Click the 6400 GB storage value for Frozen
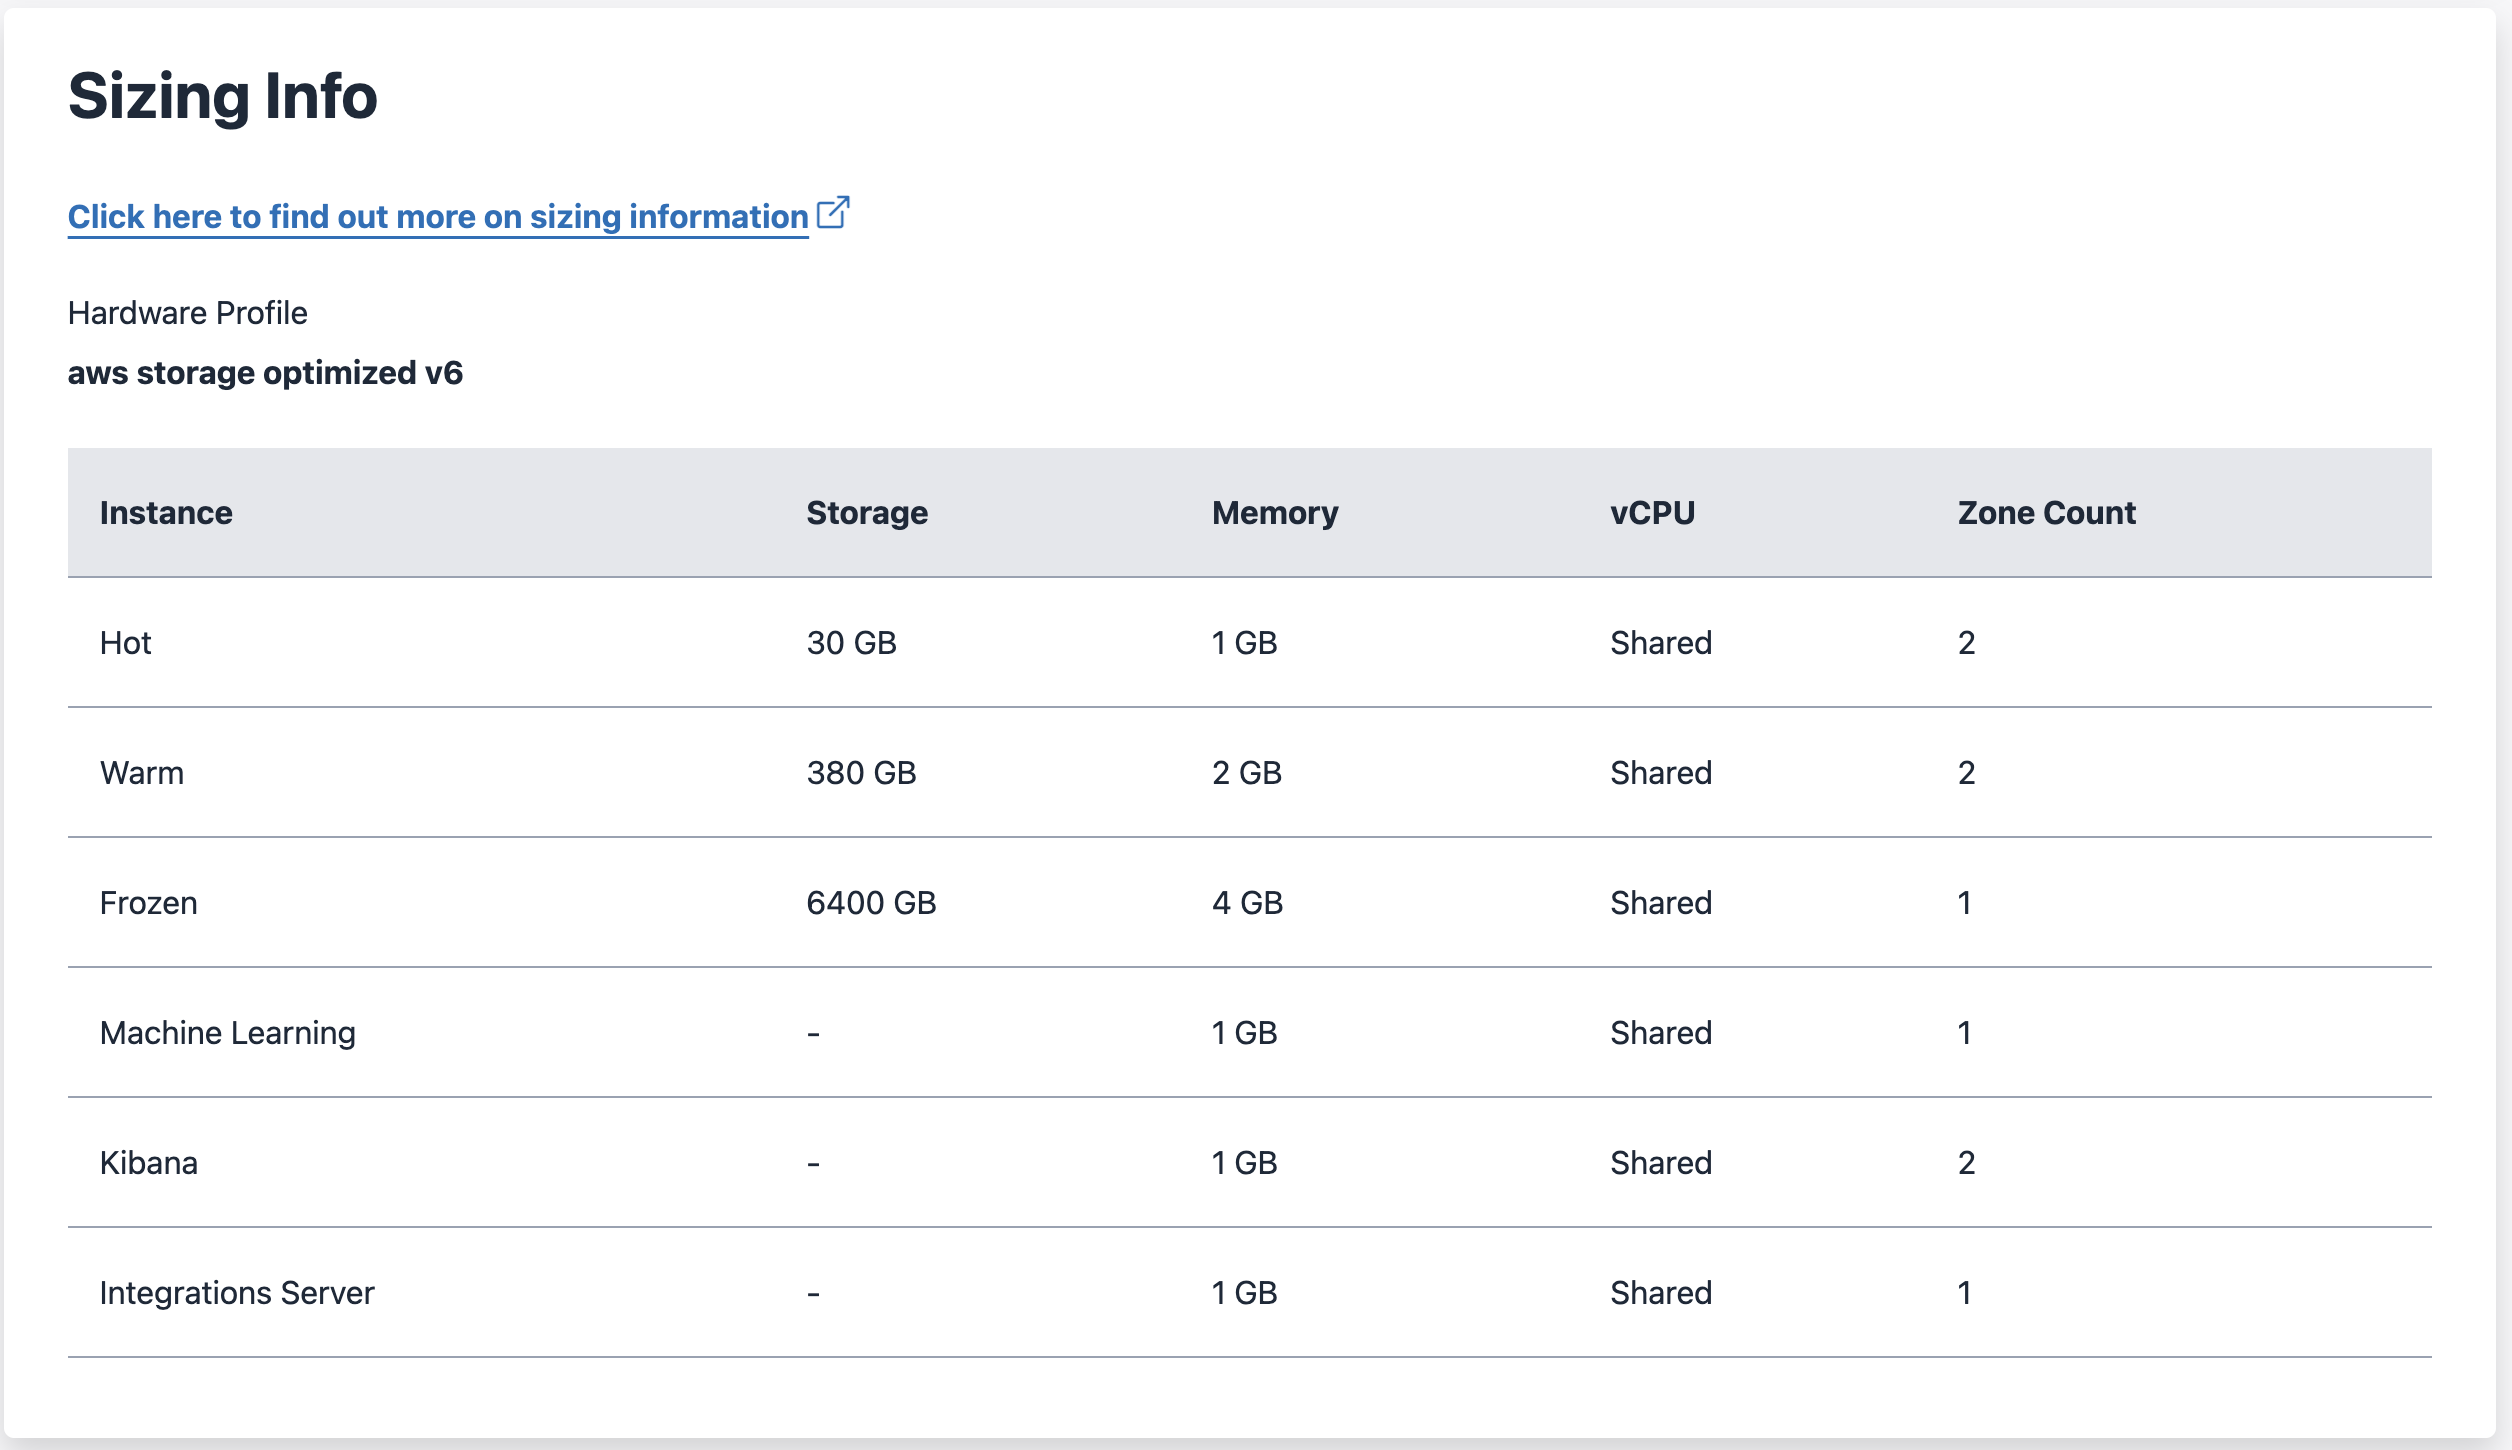2512x1450 pixels. coord(872,903)
